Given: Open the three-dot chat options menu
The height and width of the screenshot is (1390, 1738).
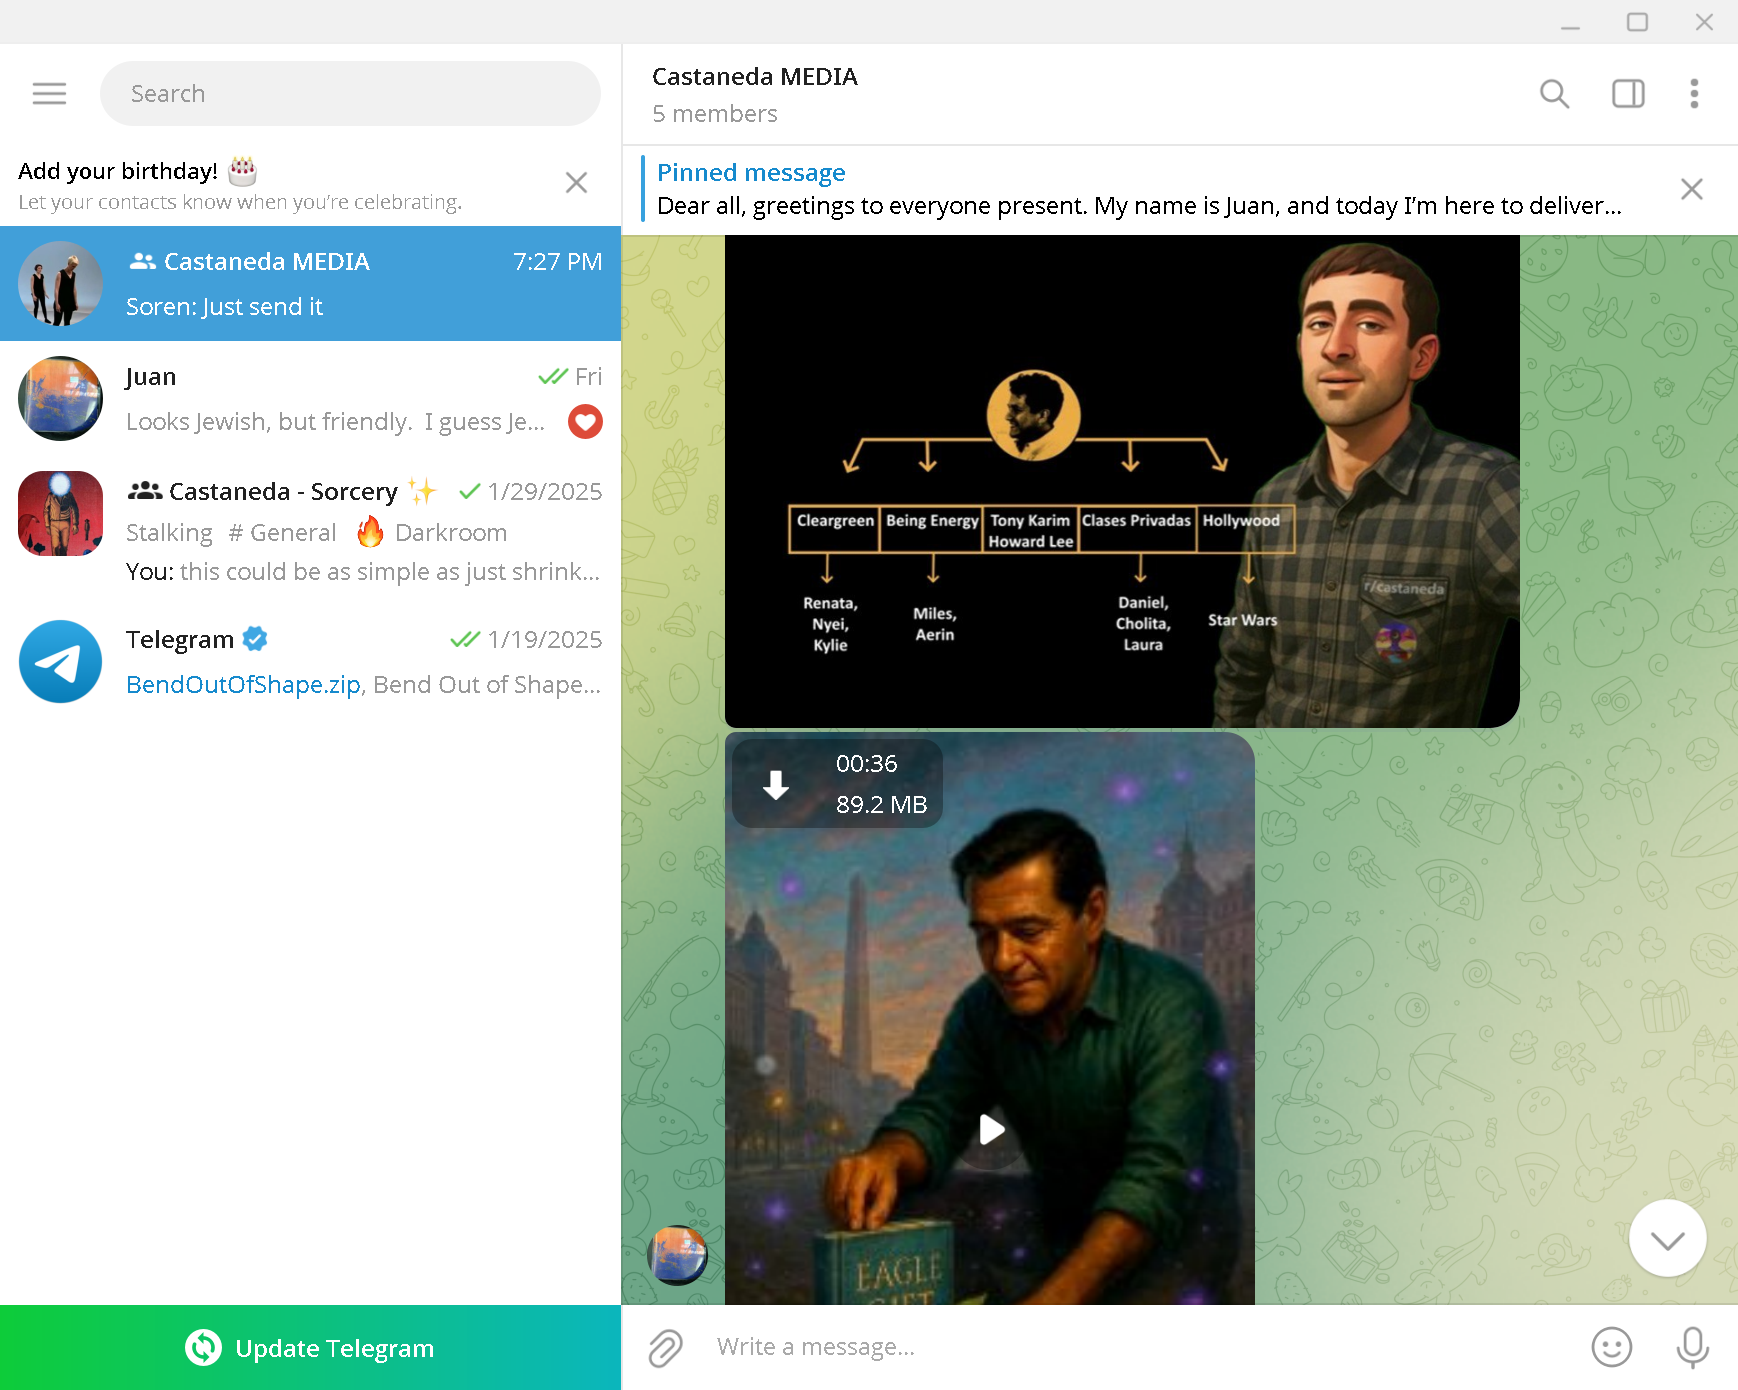Looking at the screenshot, I should [x=1693, y=94].
